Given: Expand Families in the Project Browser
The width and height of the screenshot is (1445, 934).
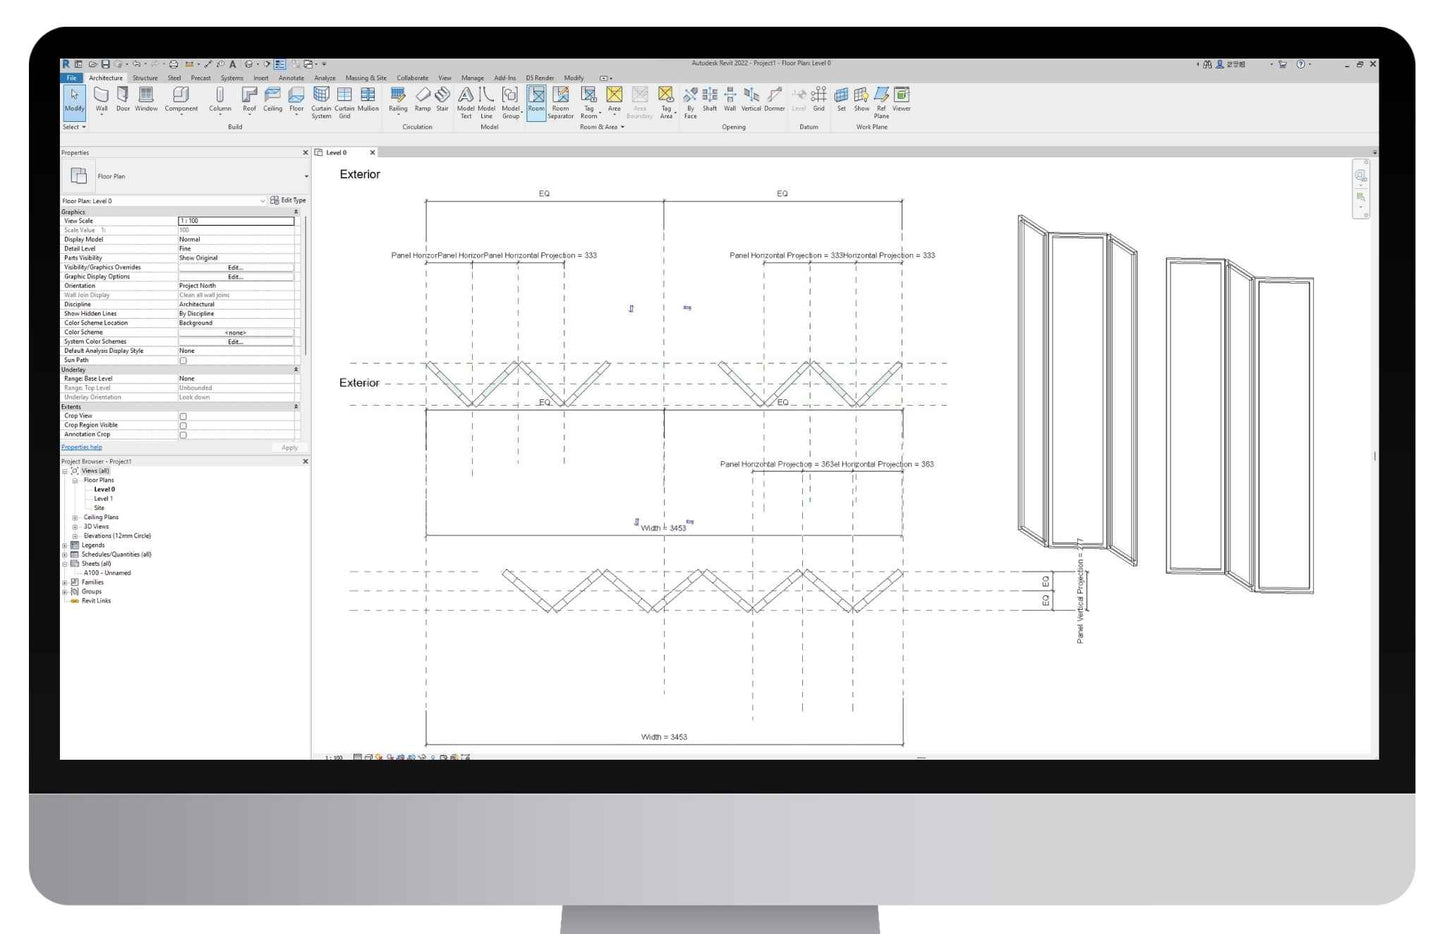Looking at the screenshot, I should pos(66,582).
